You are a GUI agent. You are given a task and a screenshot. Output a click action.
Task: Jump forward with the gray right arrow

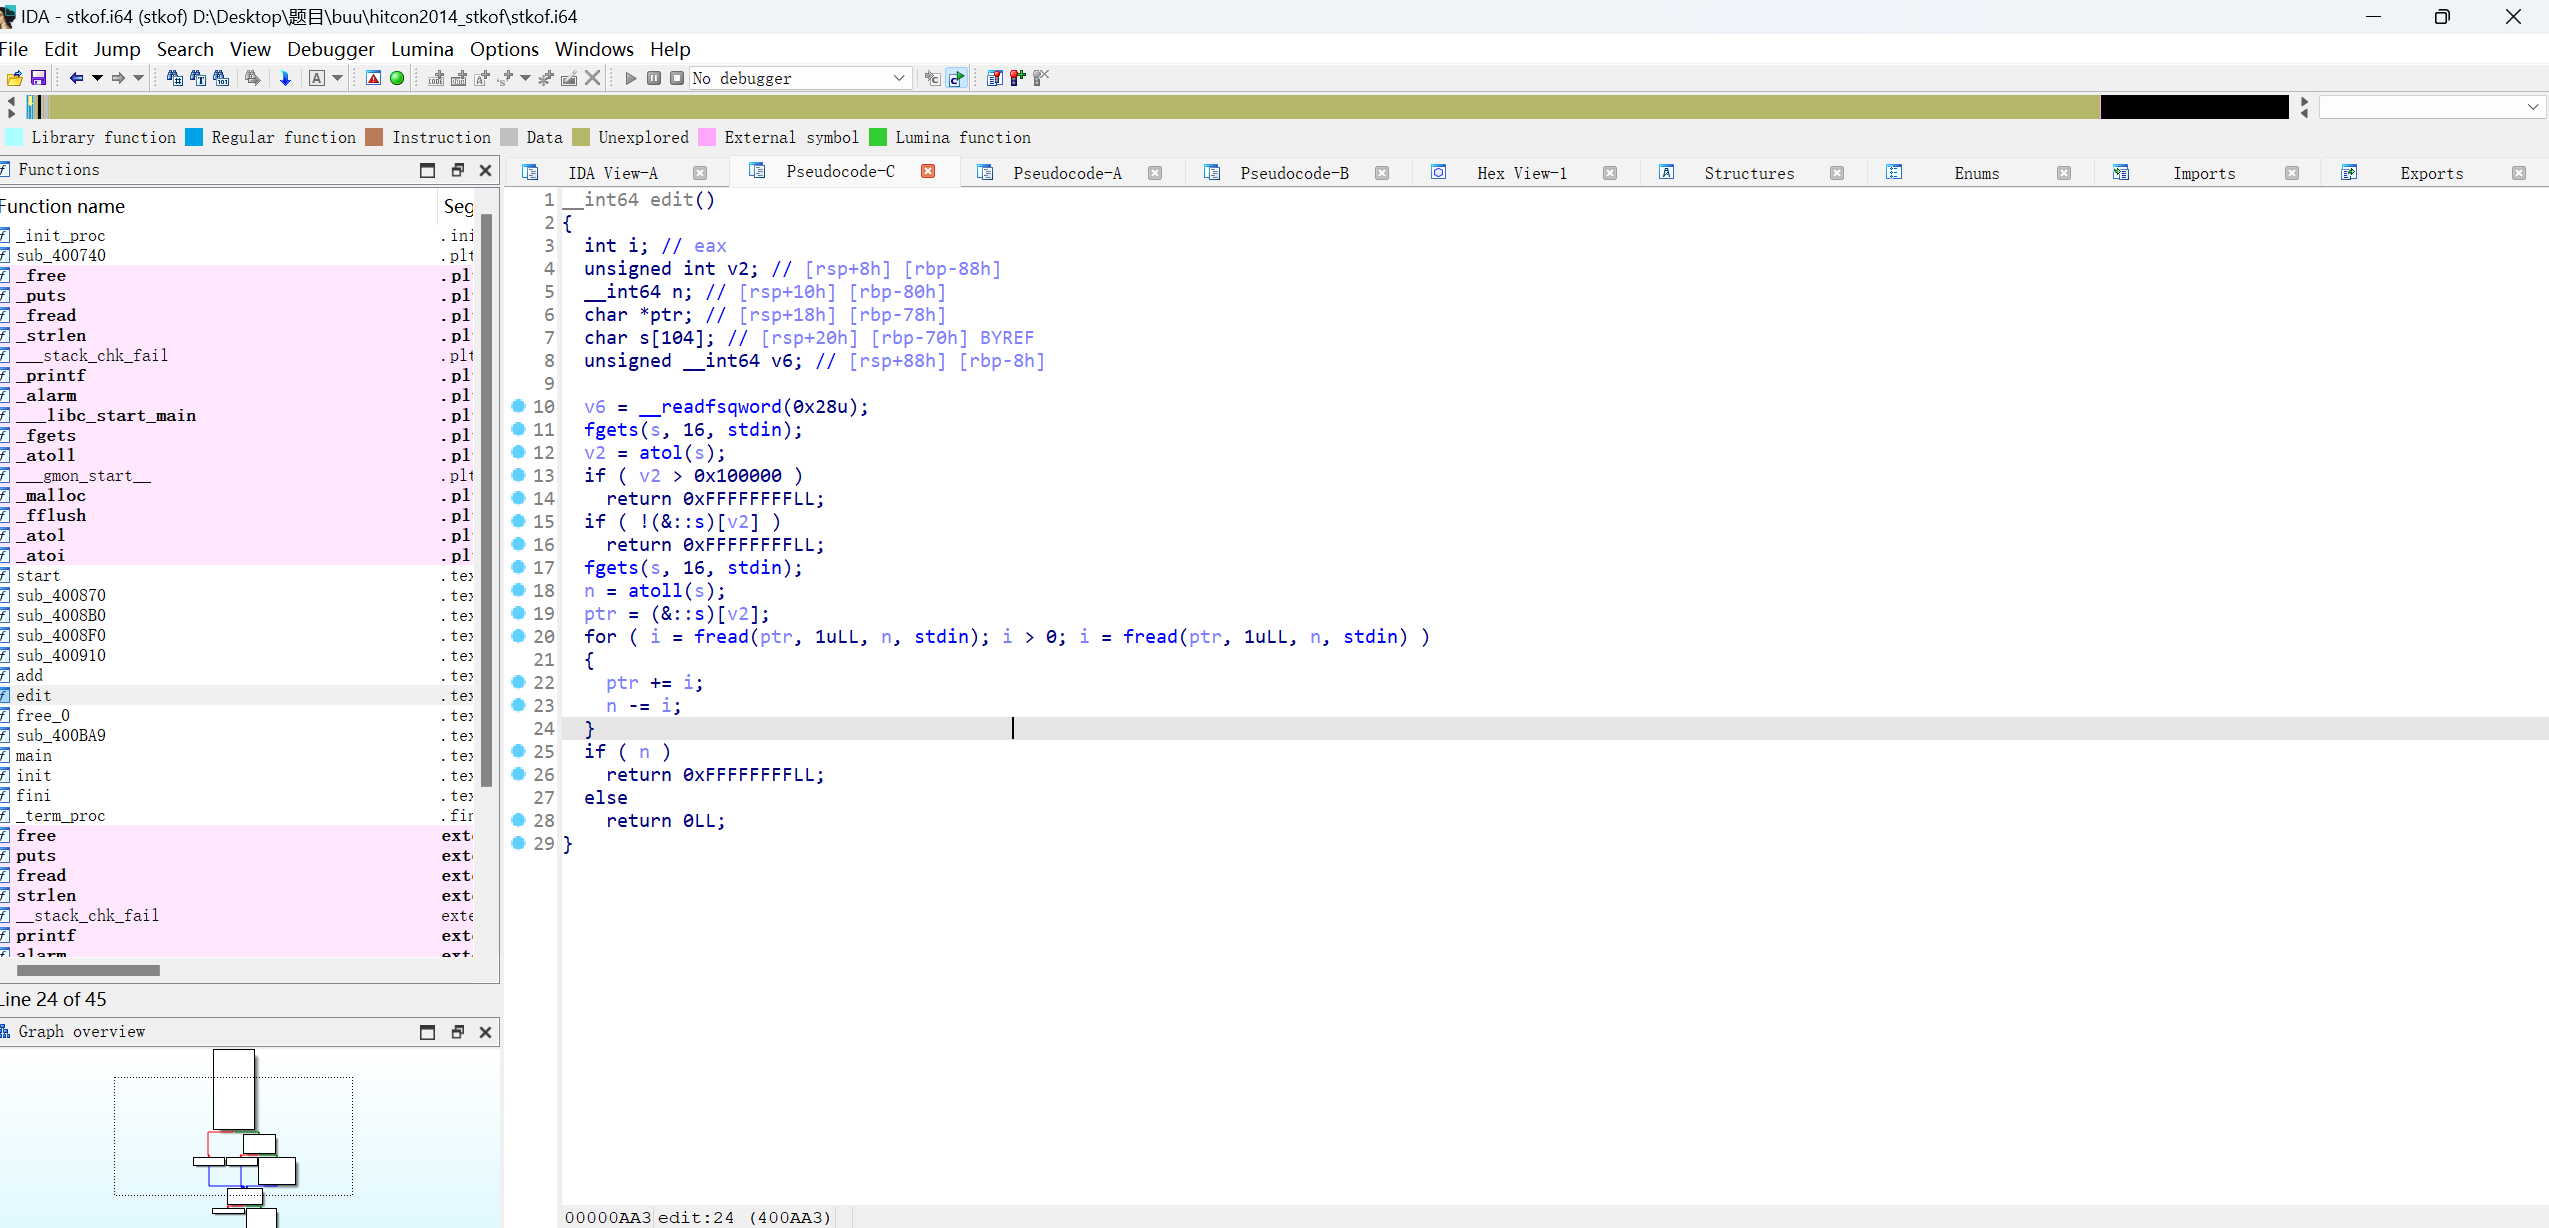pyautogui.click(x=118, y=78)
